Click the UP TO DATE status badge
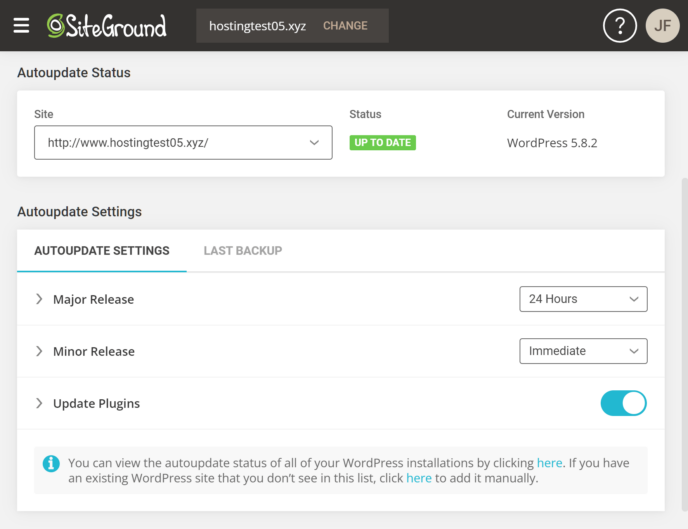 pos(383,143)
